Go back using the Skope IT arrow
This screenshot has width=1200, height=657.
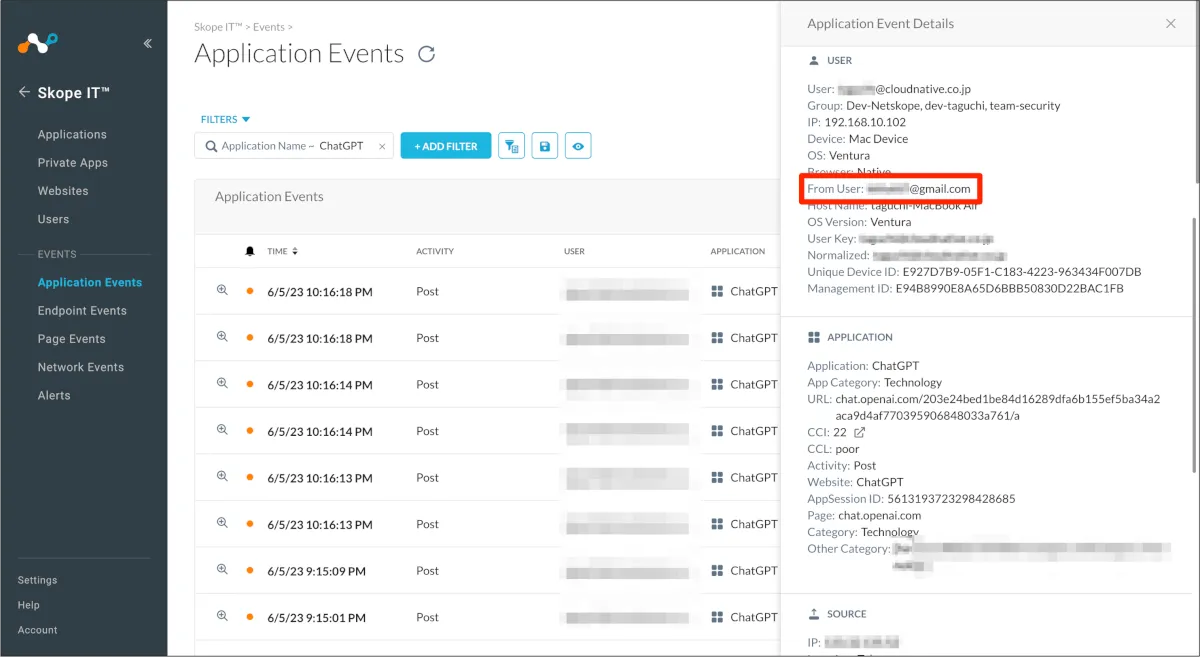pos(24,93)
